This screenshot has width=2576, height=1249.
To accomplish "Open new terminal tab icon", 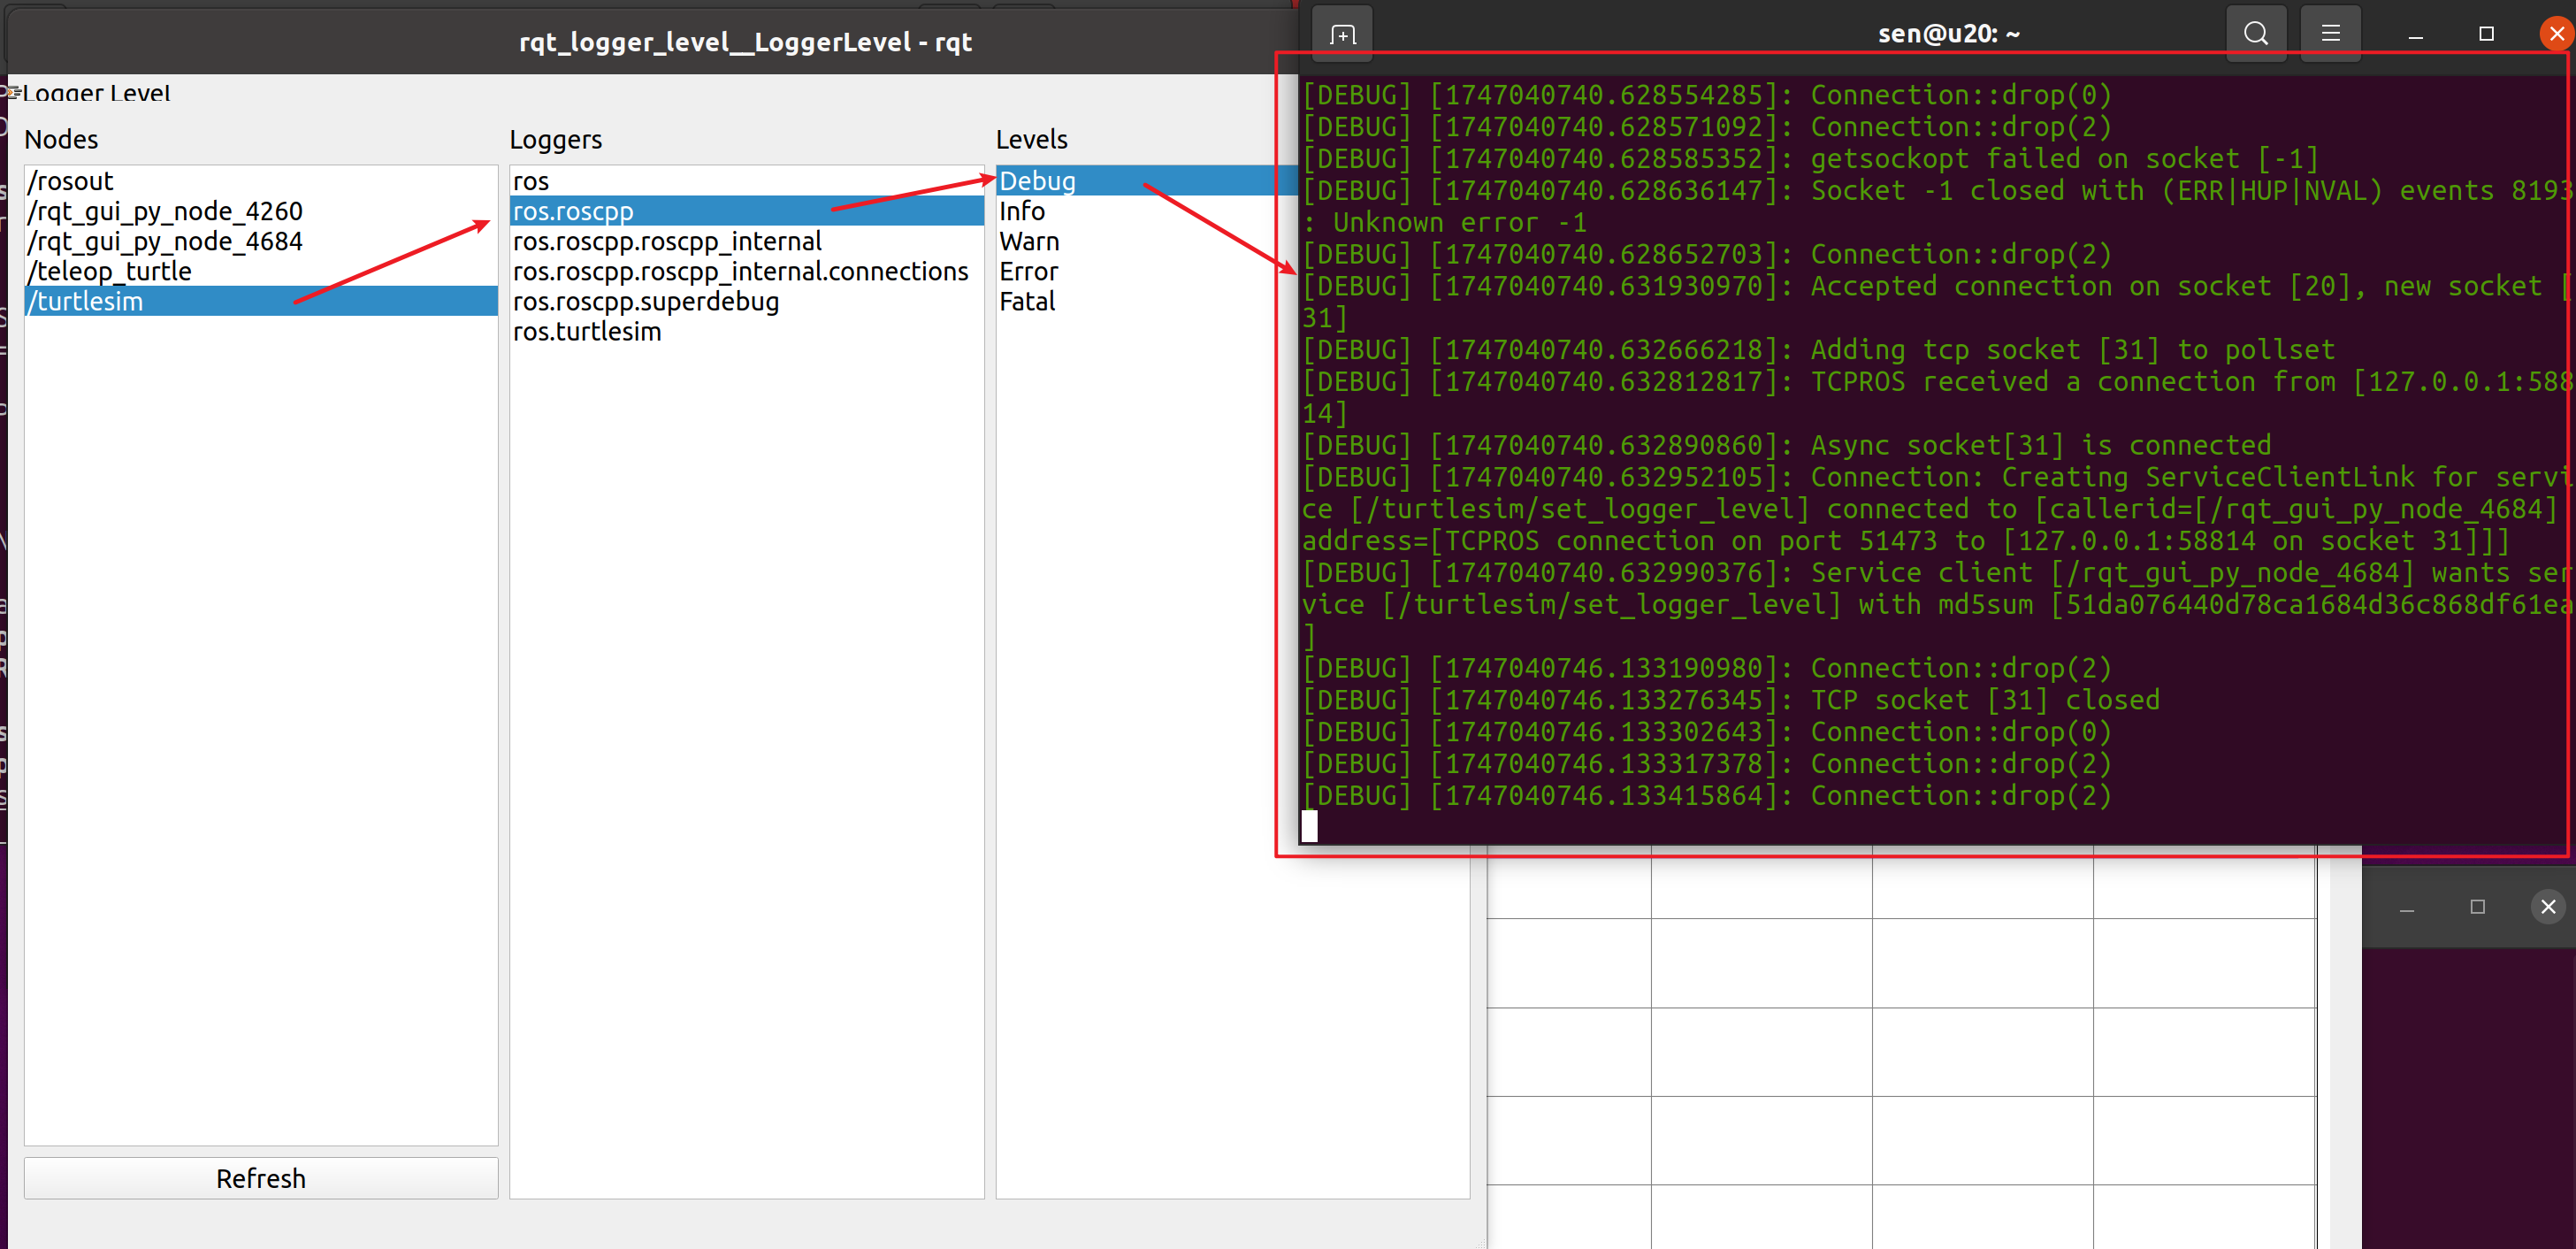I will [1342, 34].
